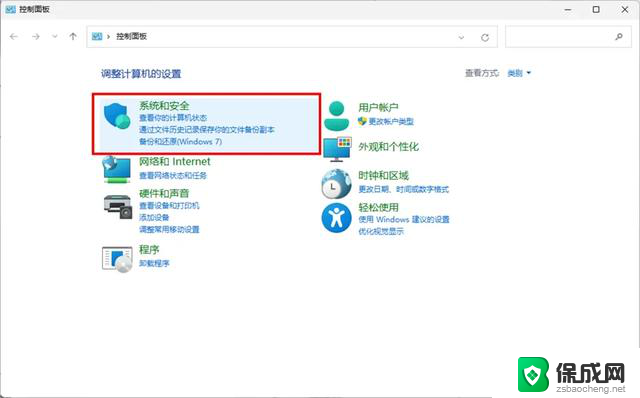
Task: Open the 程序 category icon
Action: [117, 259]
